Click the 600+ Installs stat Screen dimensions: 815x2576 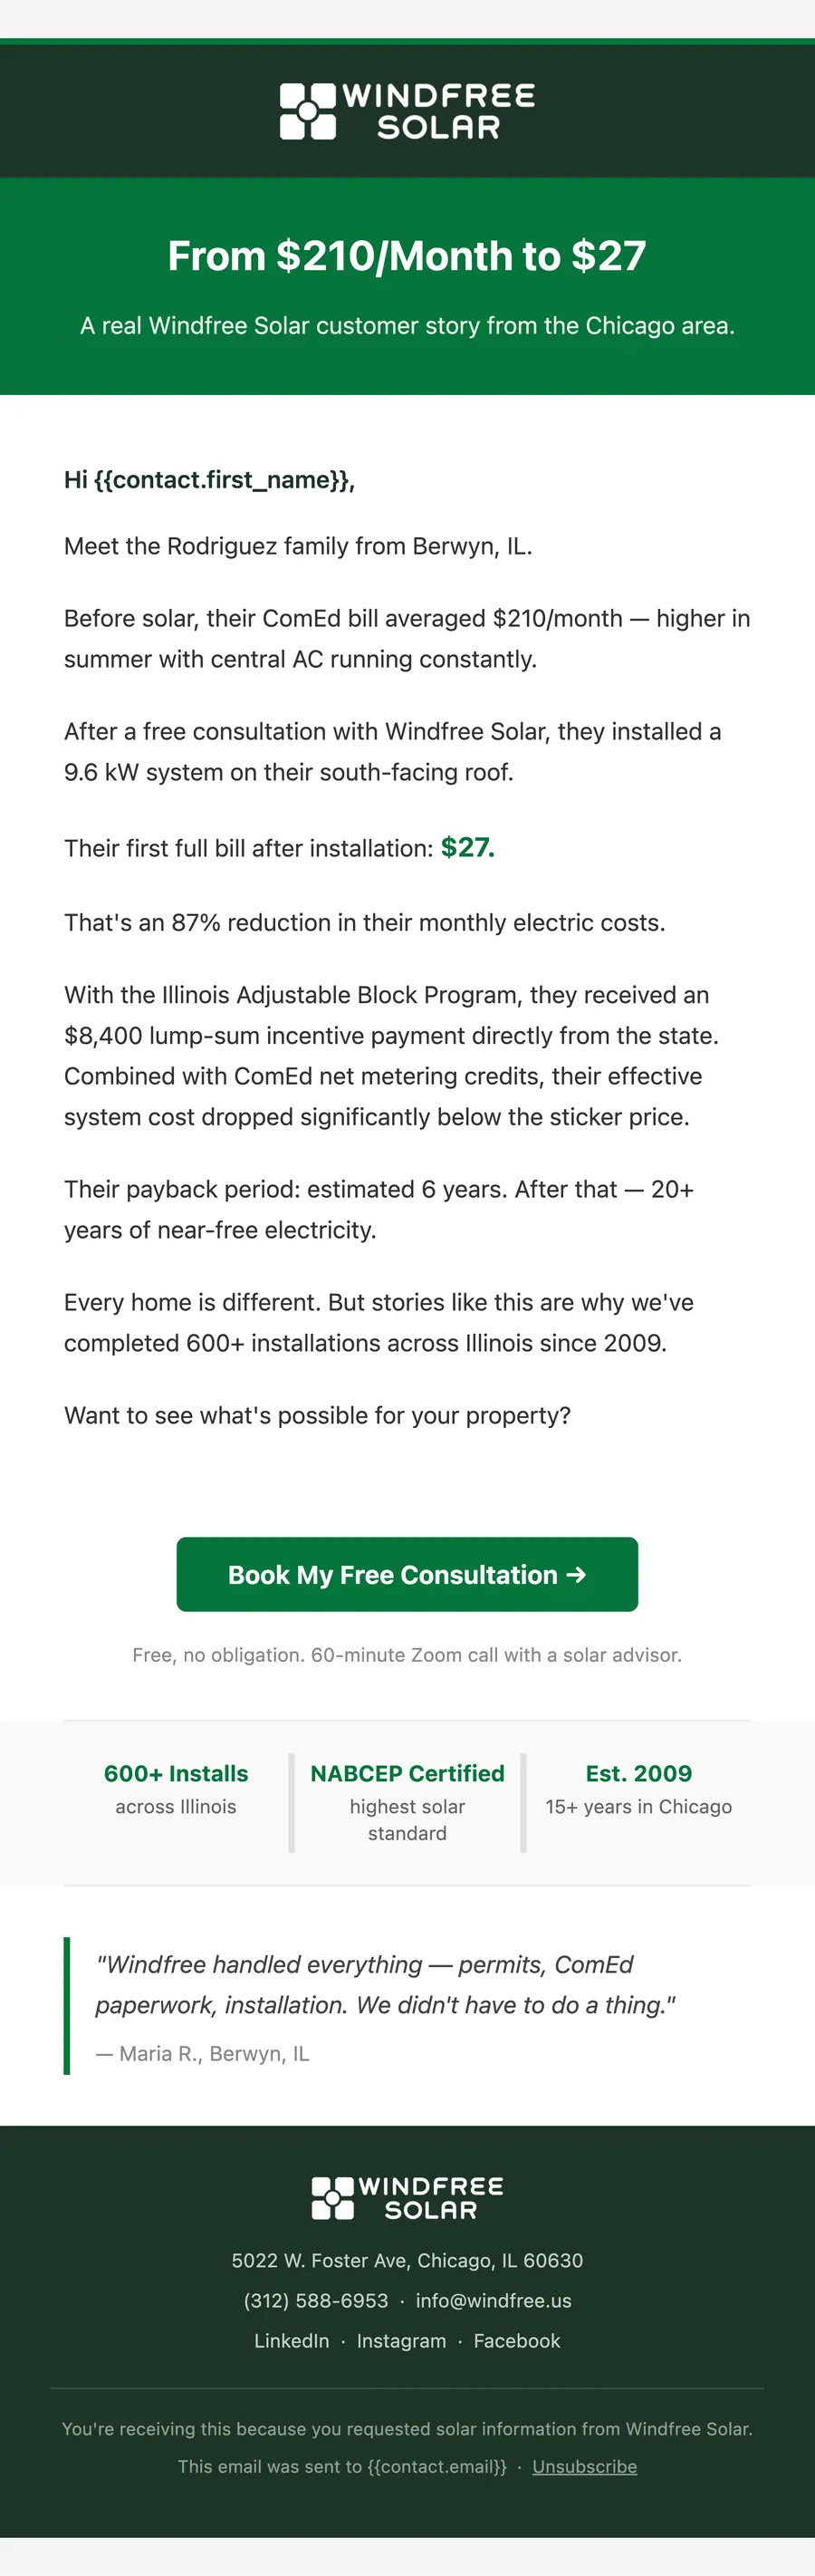pos(176,1773)
